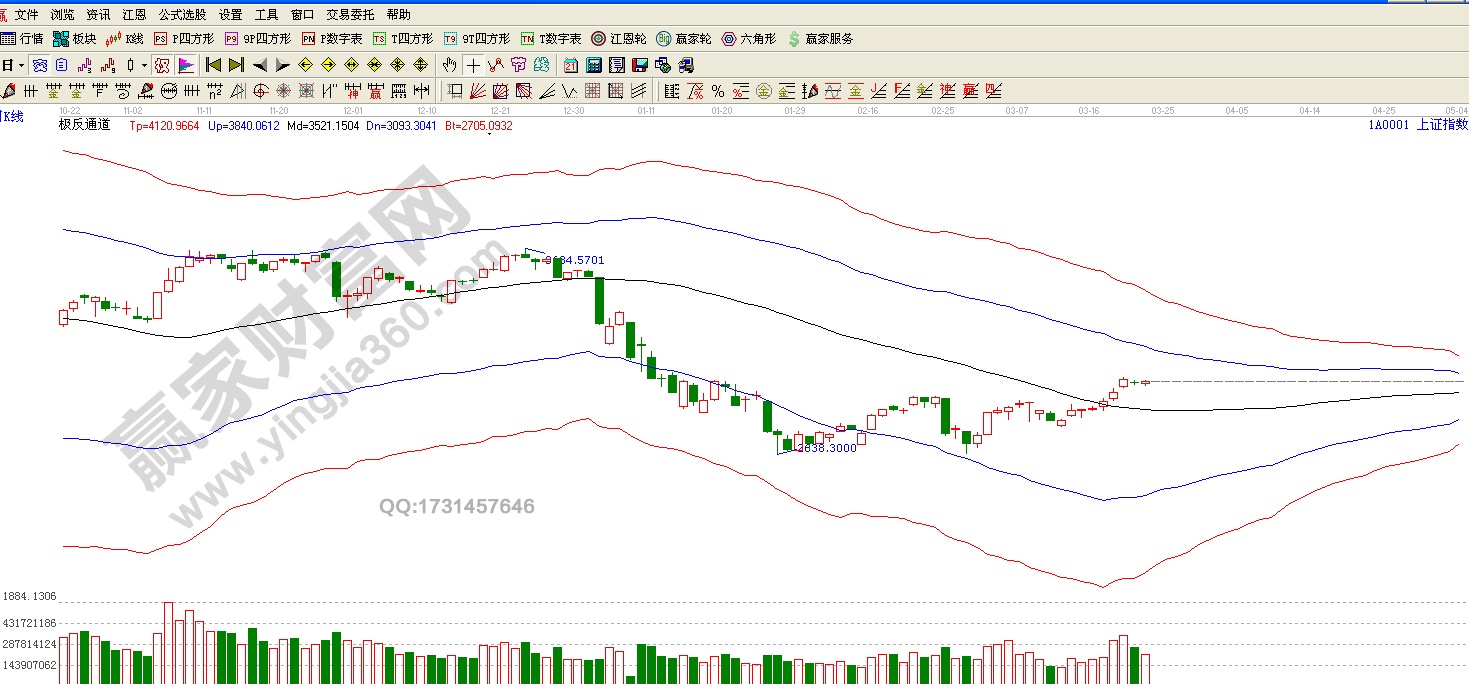Click the 12-30 date marker
The width and height of the screenshot is (1469, 684).
(x=573, y=111)
